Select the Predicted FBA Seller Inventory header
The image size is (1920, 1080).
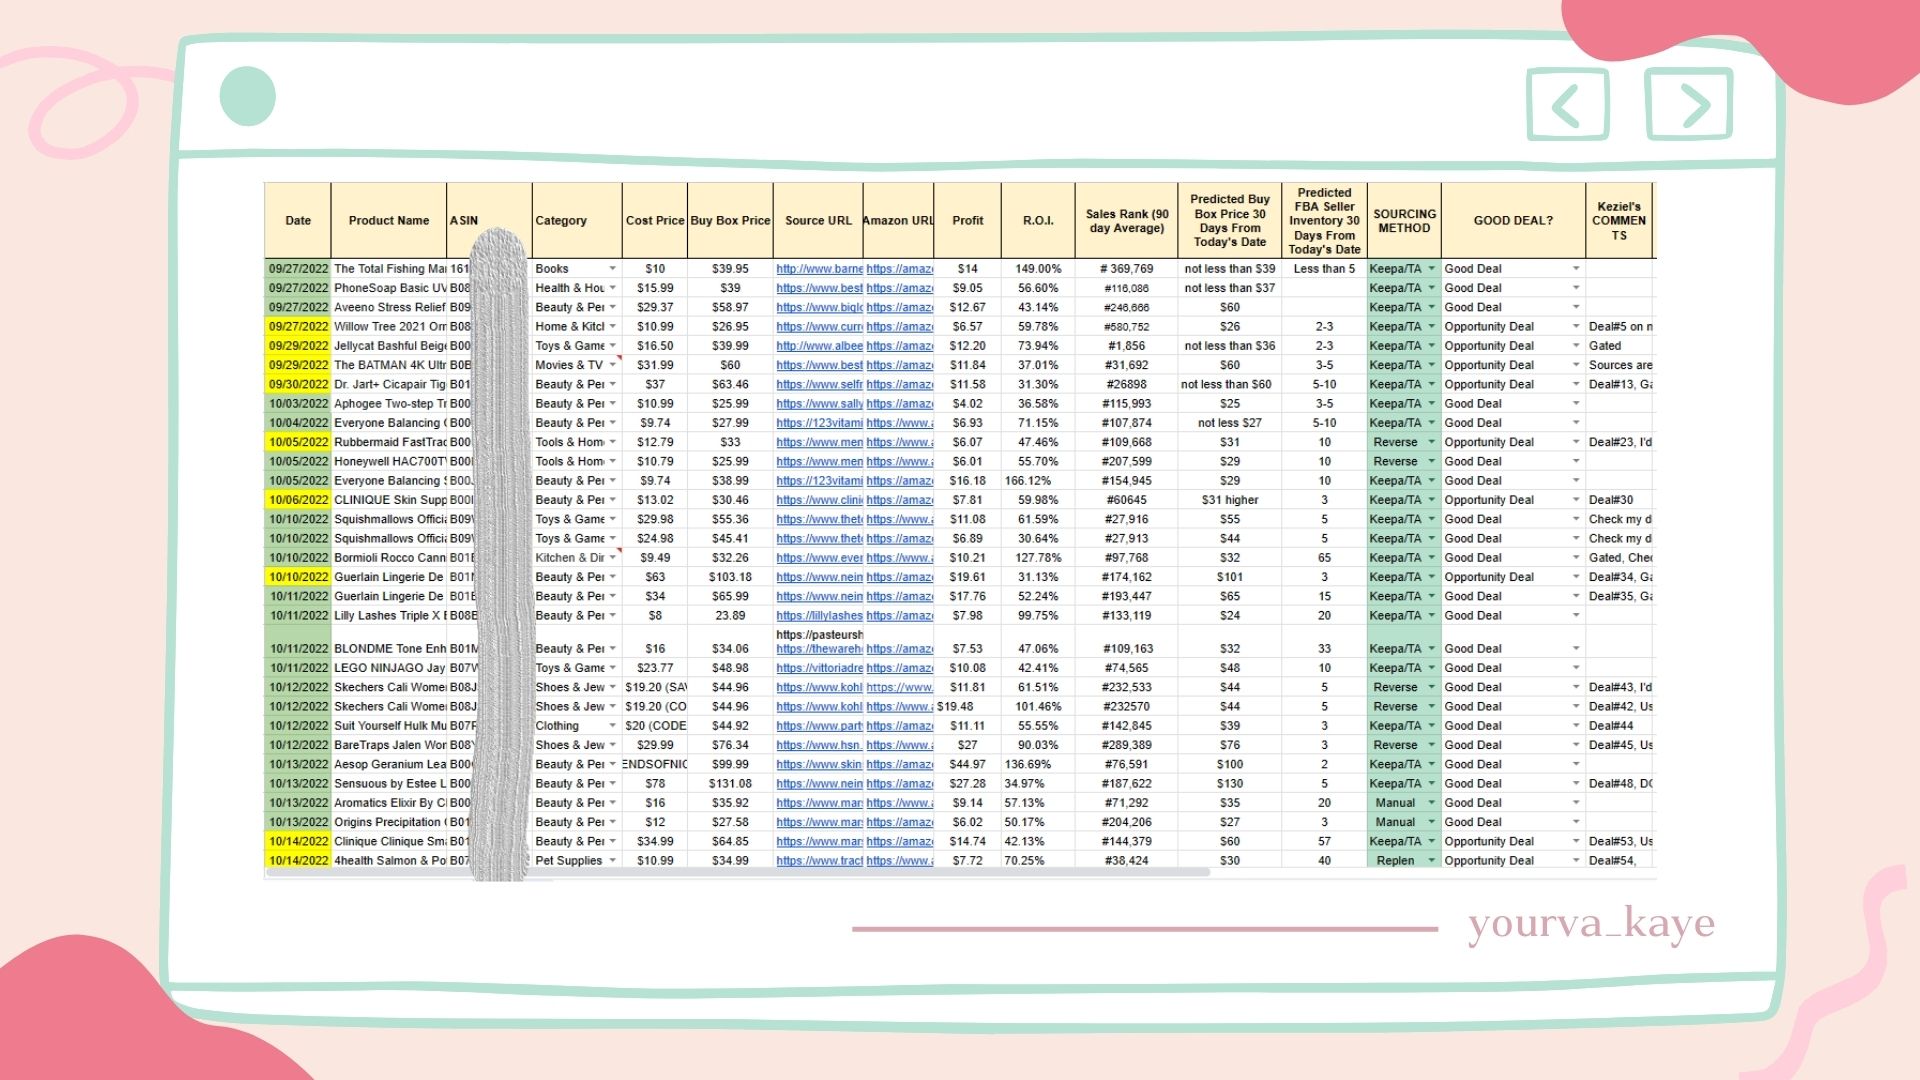[x=1324, y=221]
